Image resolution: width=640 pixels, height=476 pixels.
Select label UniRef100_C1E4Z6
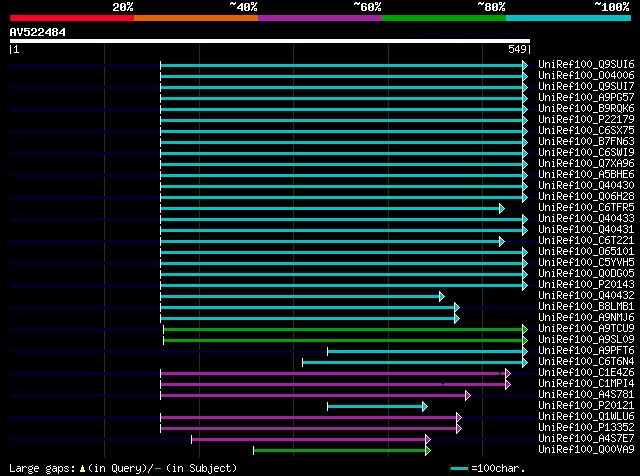tap(586, 373)
